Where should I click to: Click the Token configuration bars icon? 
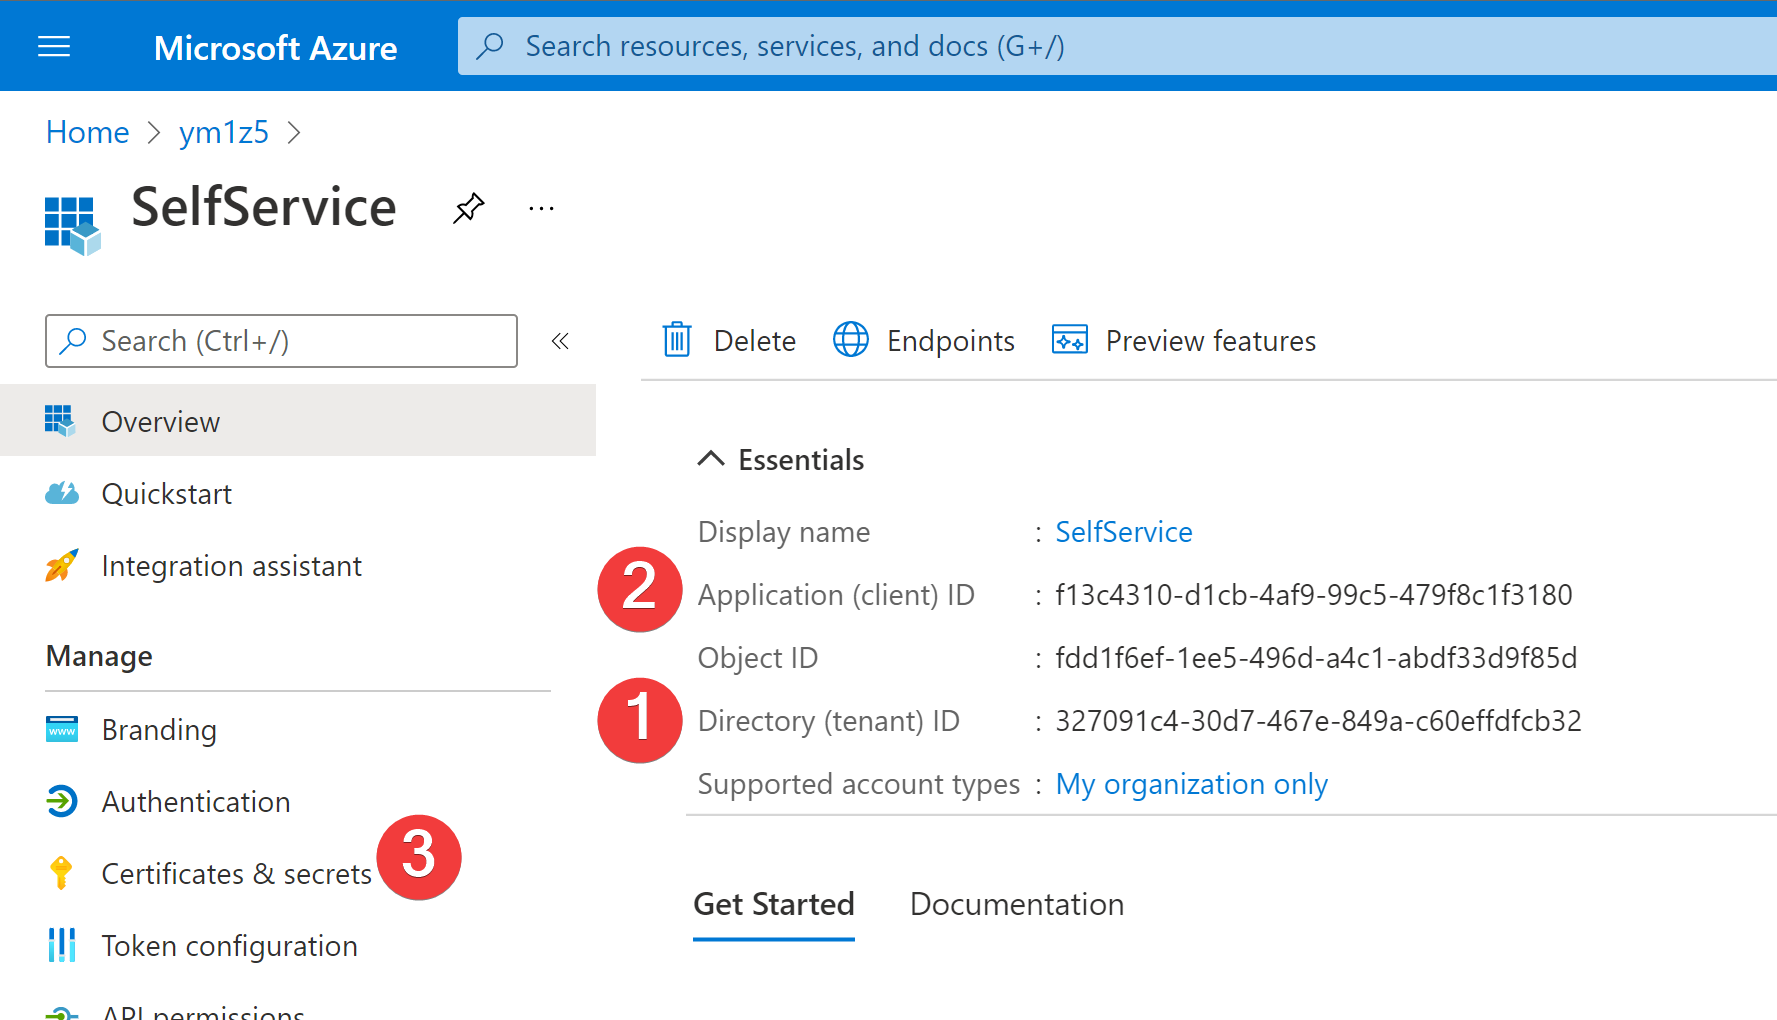(61, 945)
